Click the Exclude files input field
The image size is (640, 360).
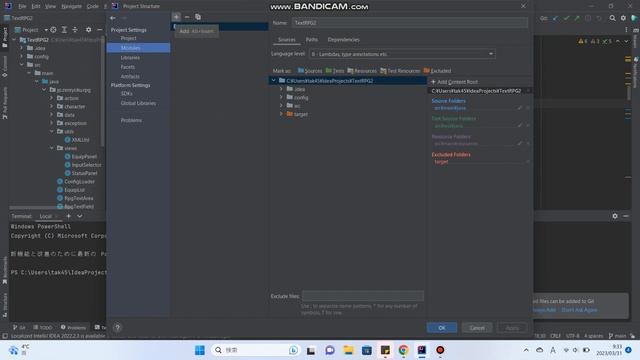pos(363,296)
